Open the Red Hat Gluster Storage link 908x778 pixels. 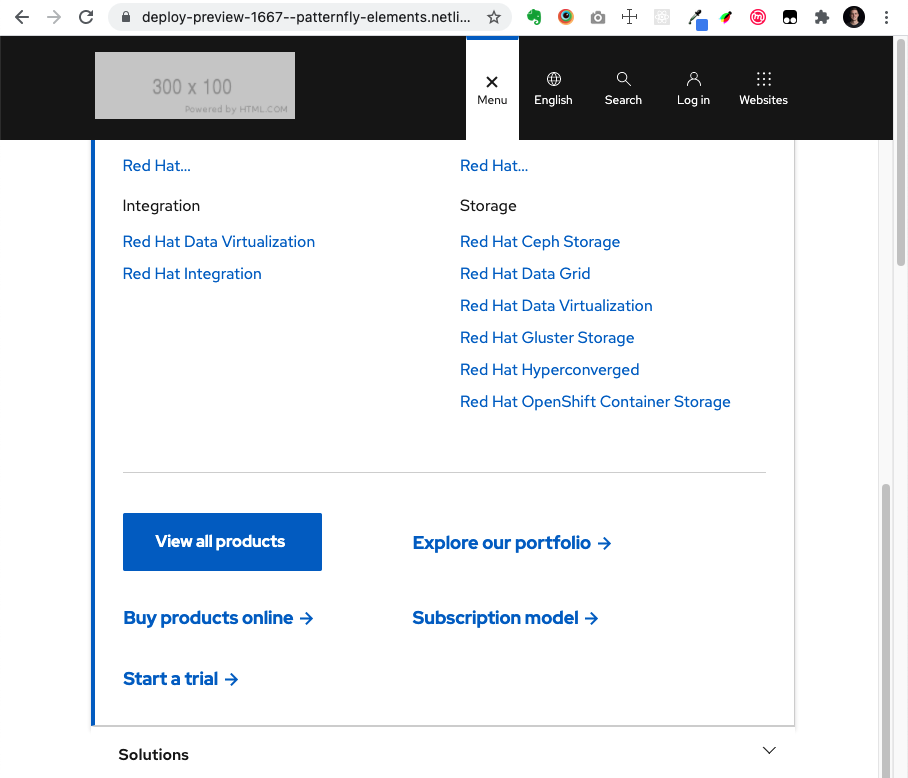click(547, 337)
